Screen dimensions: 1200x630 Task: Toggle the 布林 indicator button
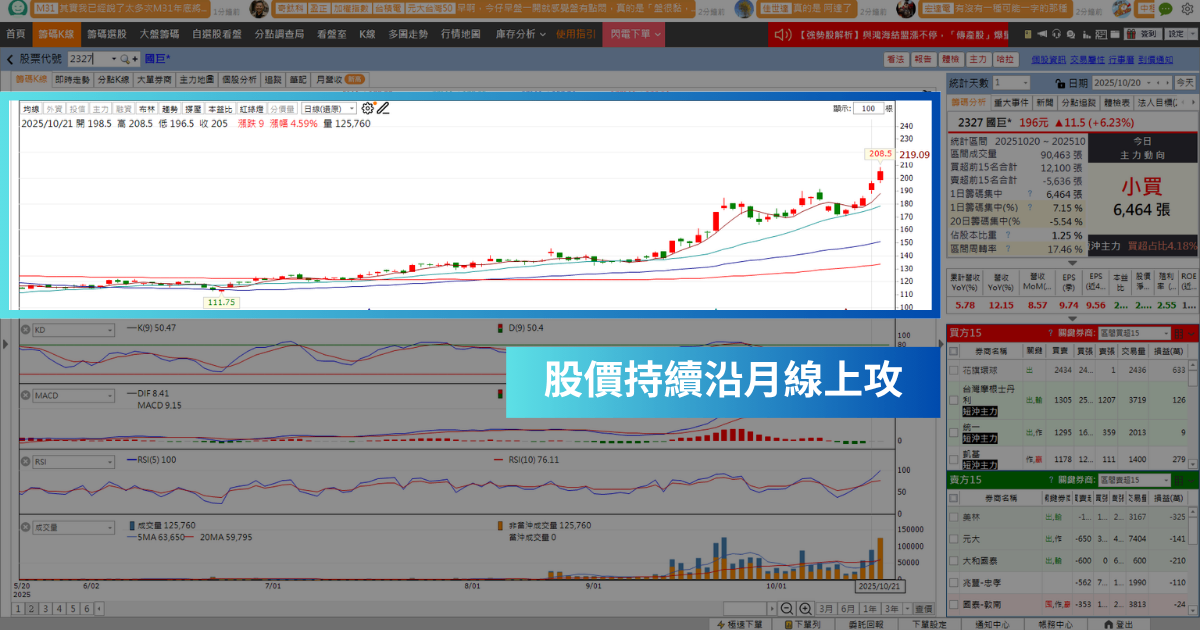click(148, 108)
